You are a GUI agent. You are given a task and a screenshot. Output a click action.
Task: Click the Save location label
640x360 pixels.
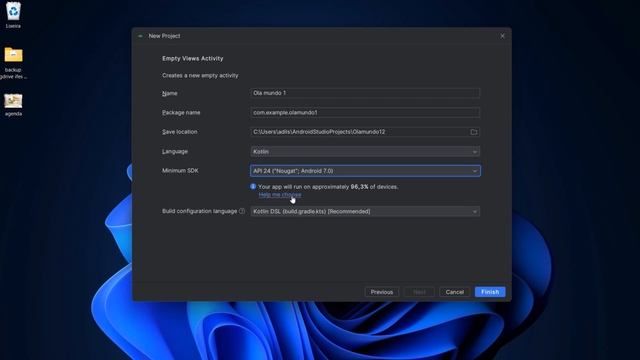[180, 132]
